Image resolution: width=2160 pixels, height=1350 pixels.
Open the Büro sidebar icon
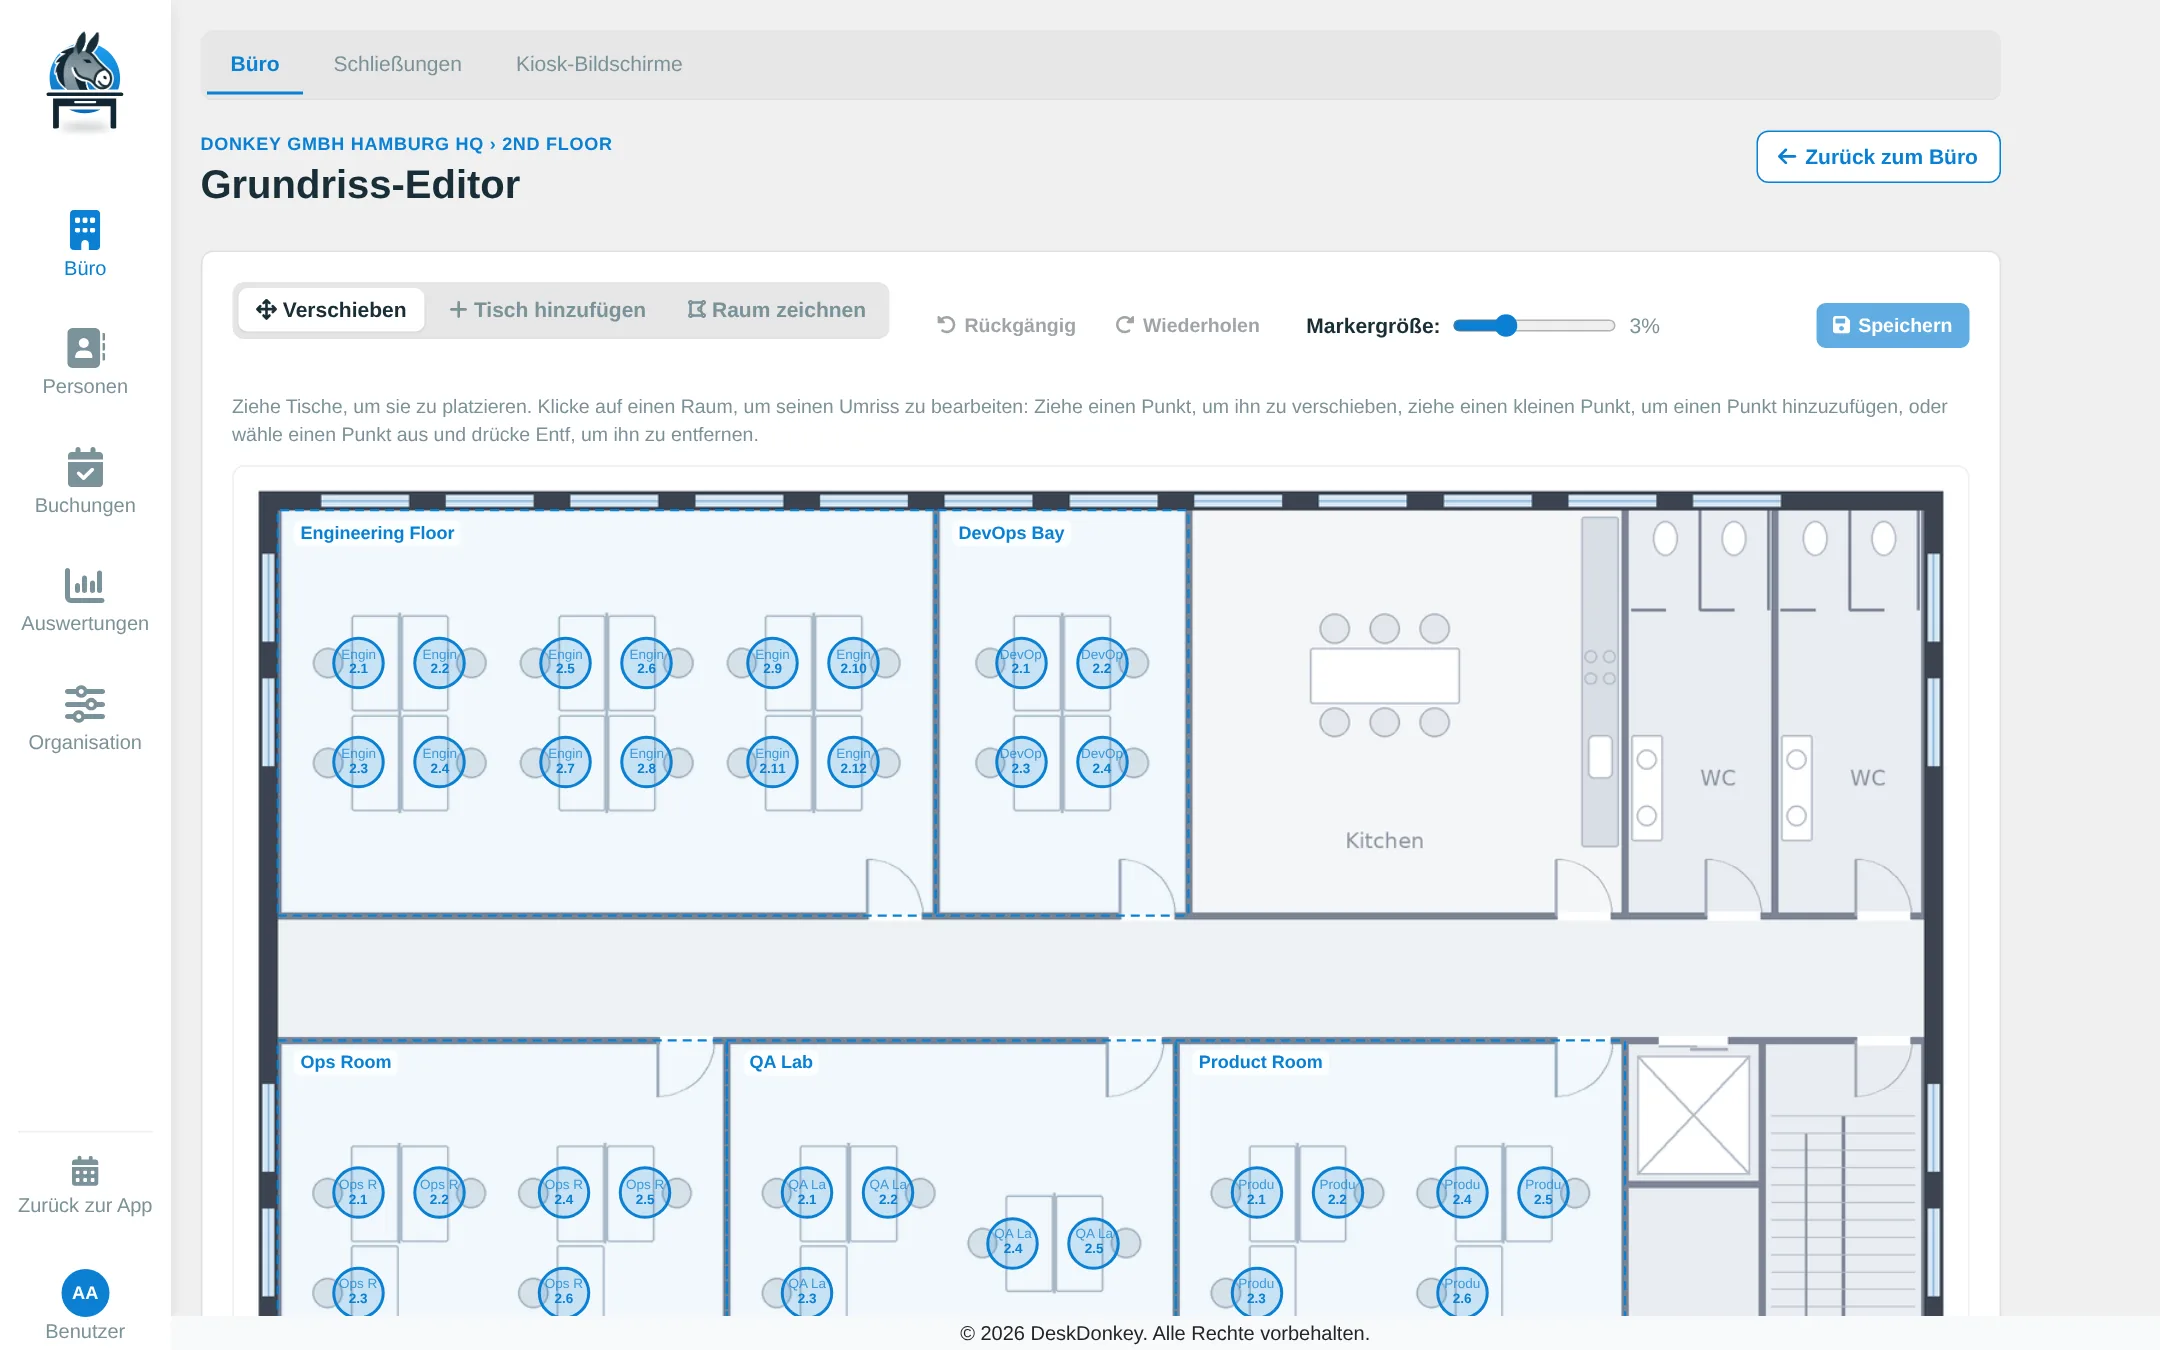coord(85,229)
